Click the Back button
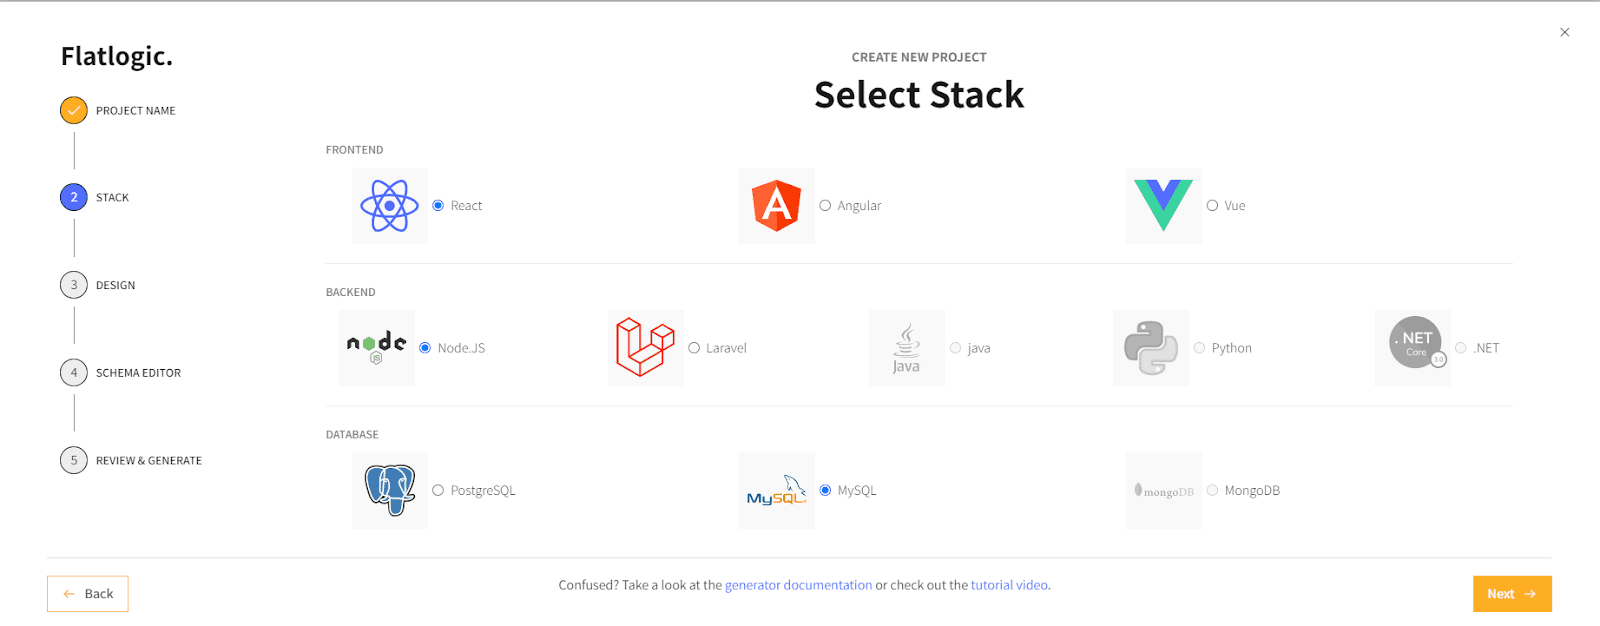The image size is (1600, 626). [x=88, y=594]
